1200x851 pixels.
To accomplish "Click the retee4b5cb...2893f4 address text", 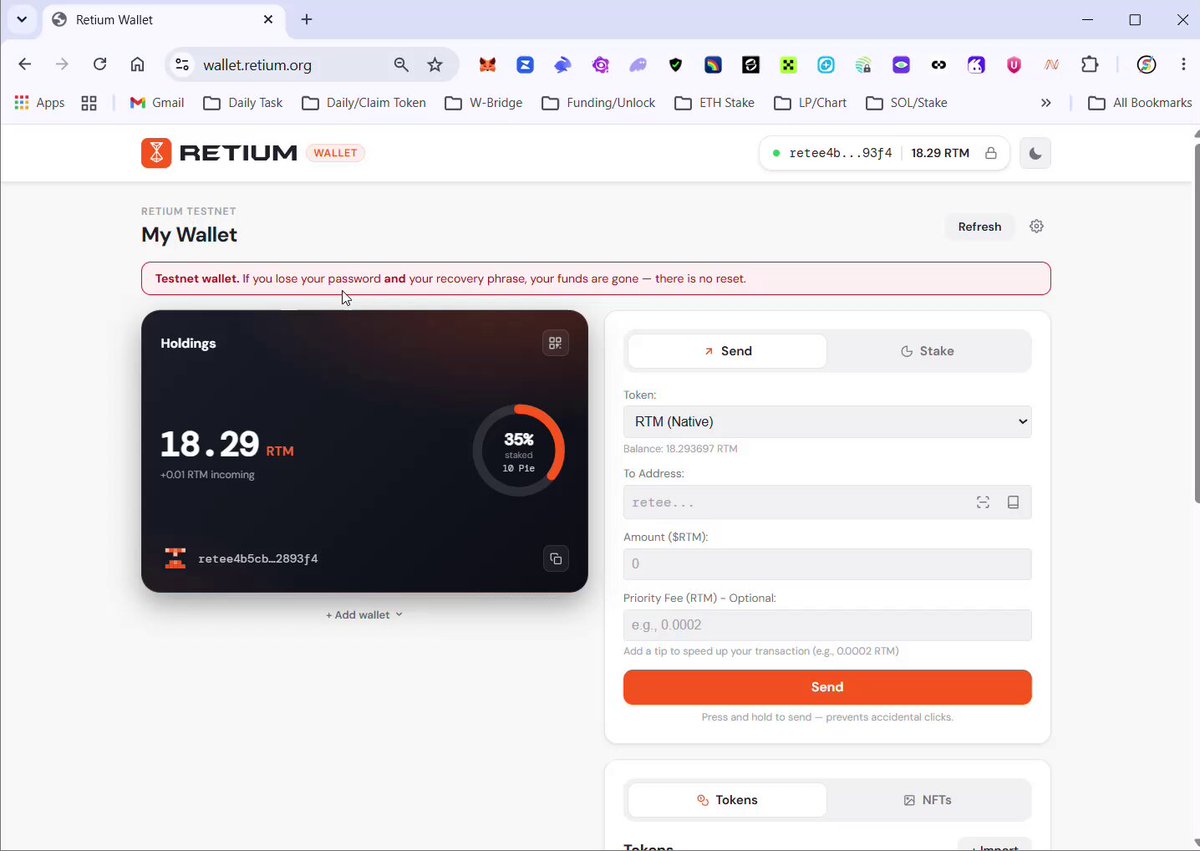I will coord(258,558).
